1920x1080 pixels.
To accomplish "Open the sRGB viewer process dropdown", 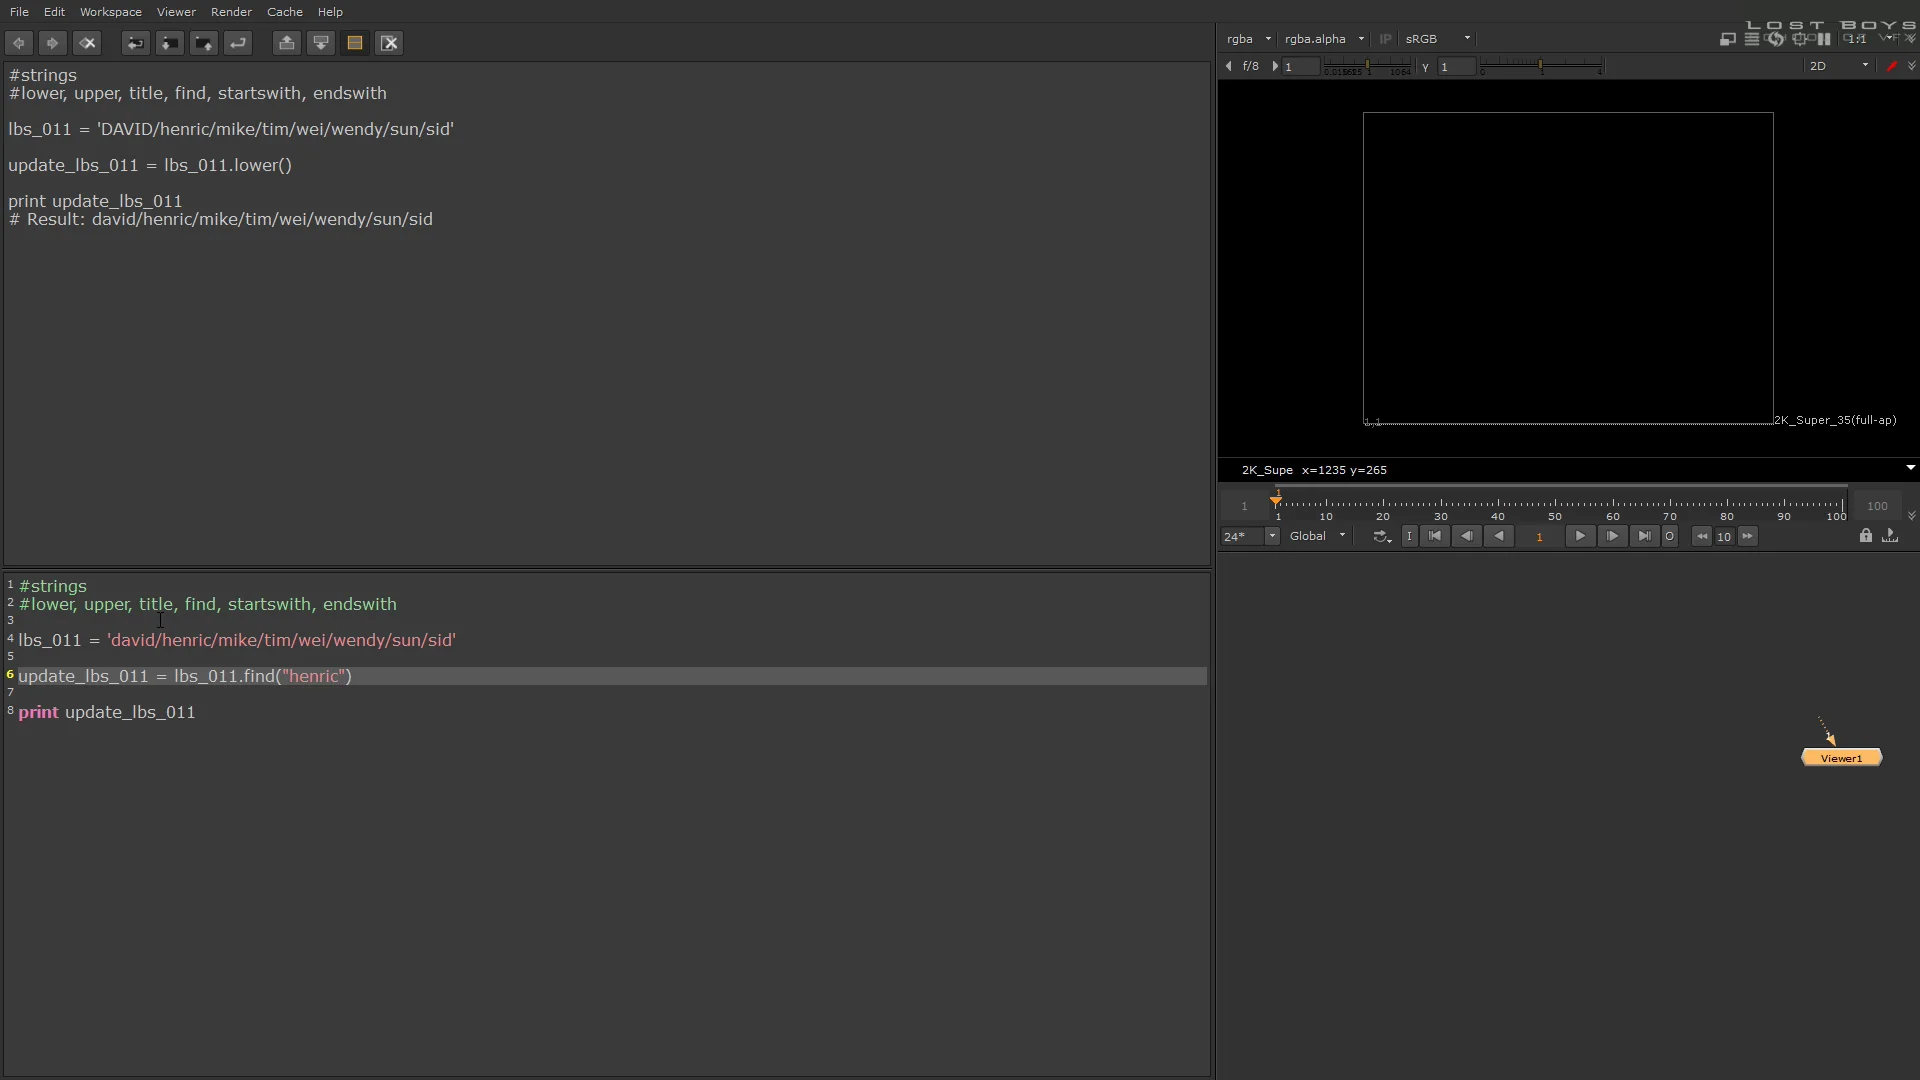I will pos(1438,39).
